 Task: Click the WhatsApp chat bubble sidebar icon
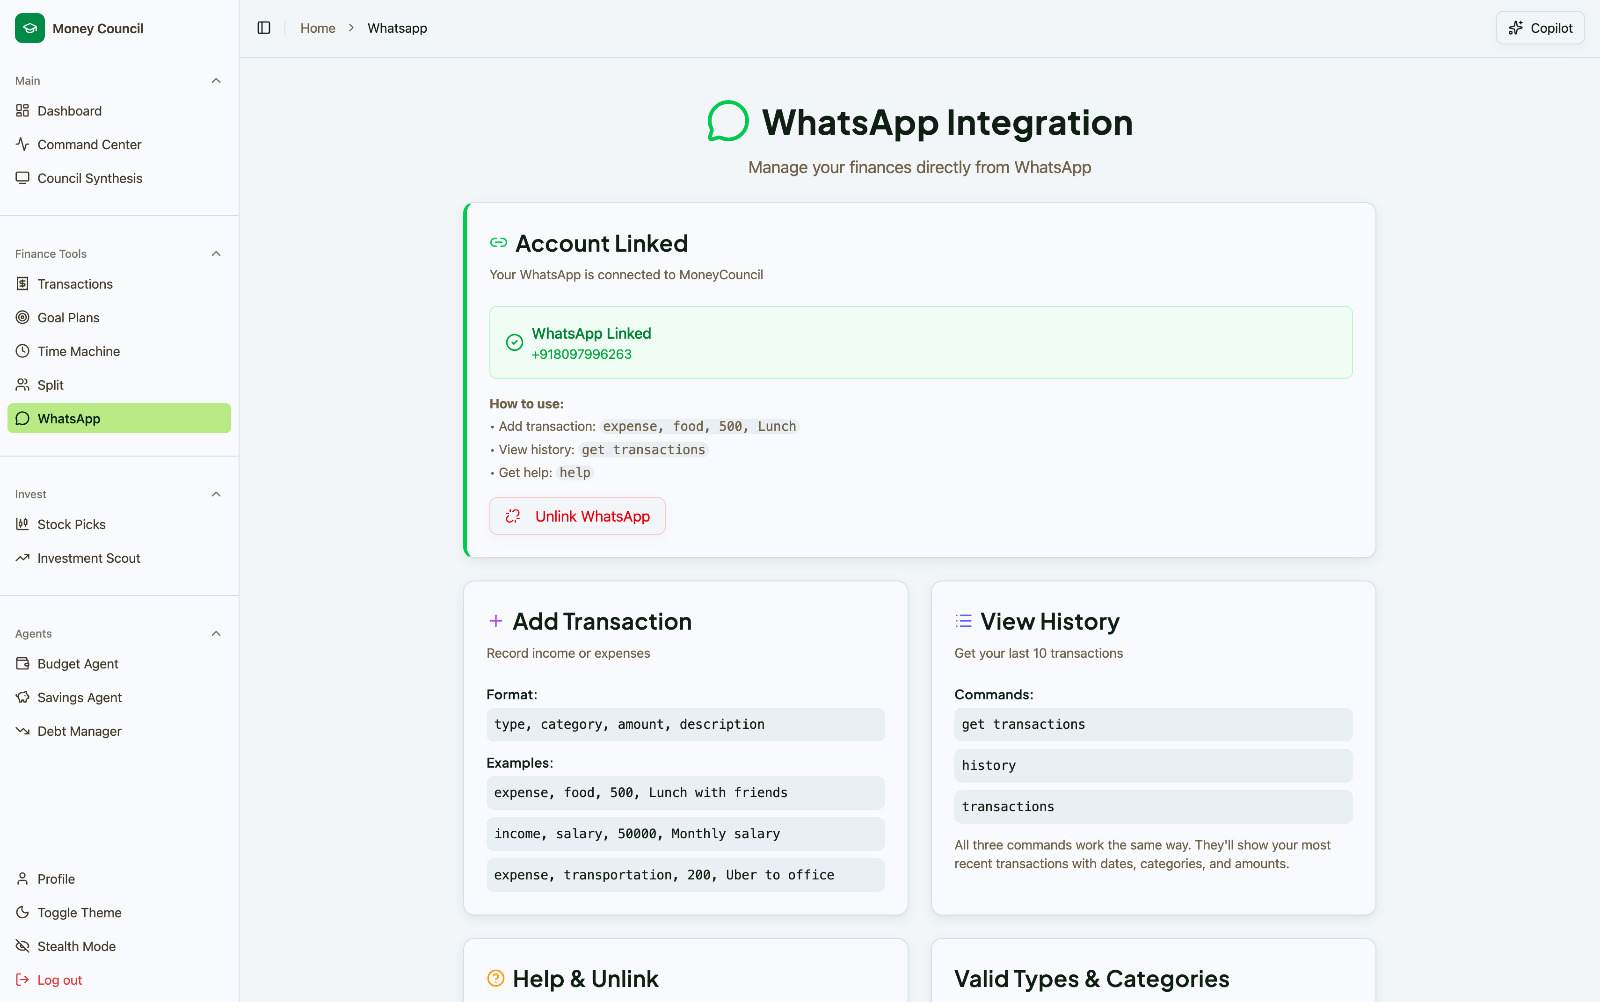[x=23, y=418]
